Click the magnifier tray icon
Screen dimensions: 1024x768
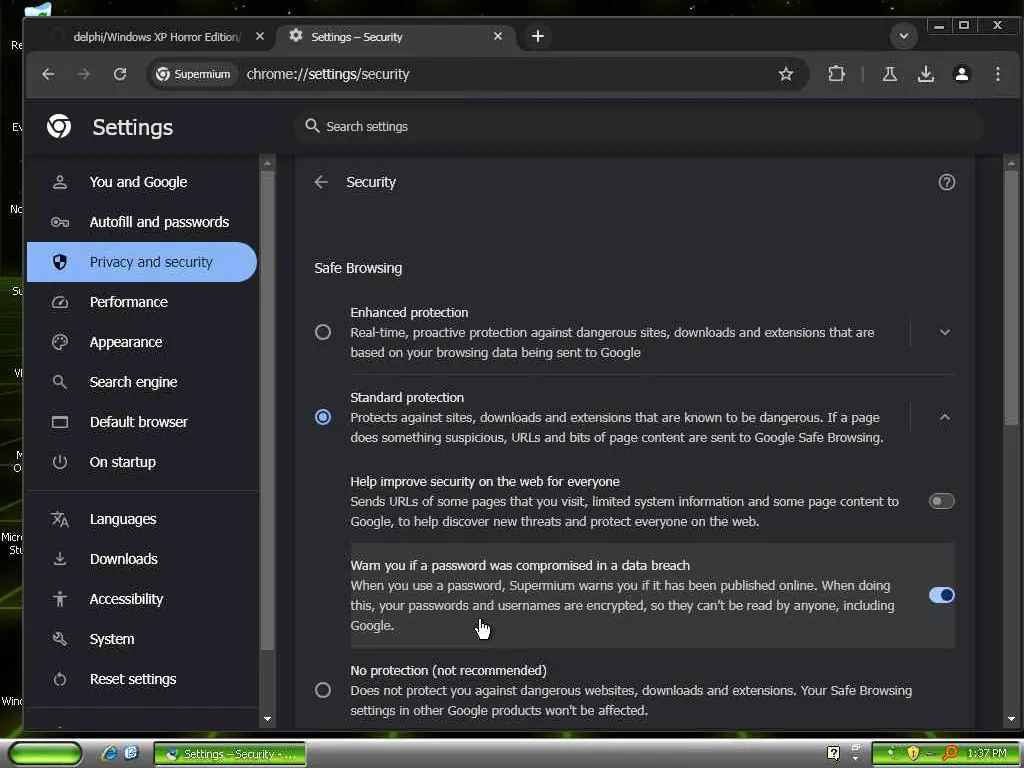(x=950, y=754)
